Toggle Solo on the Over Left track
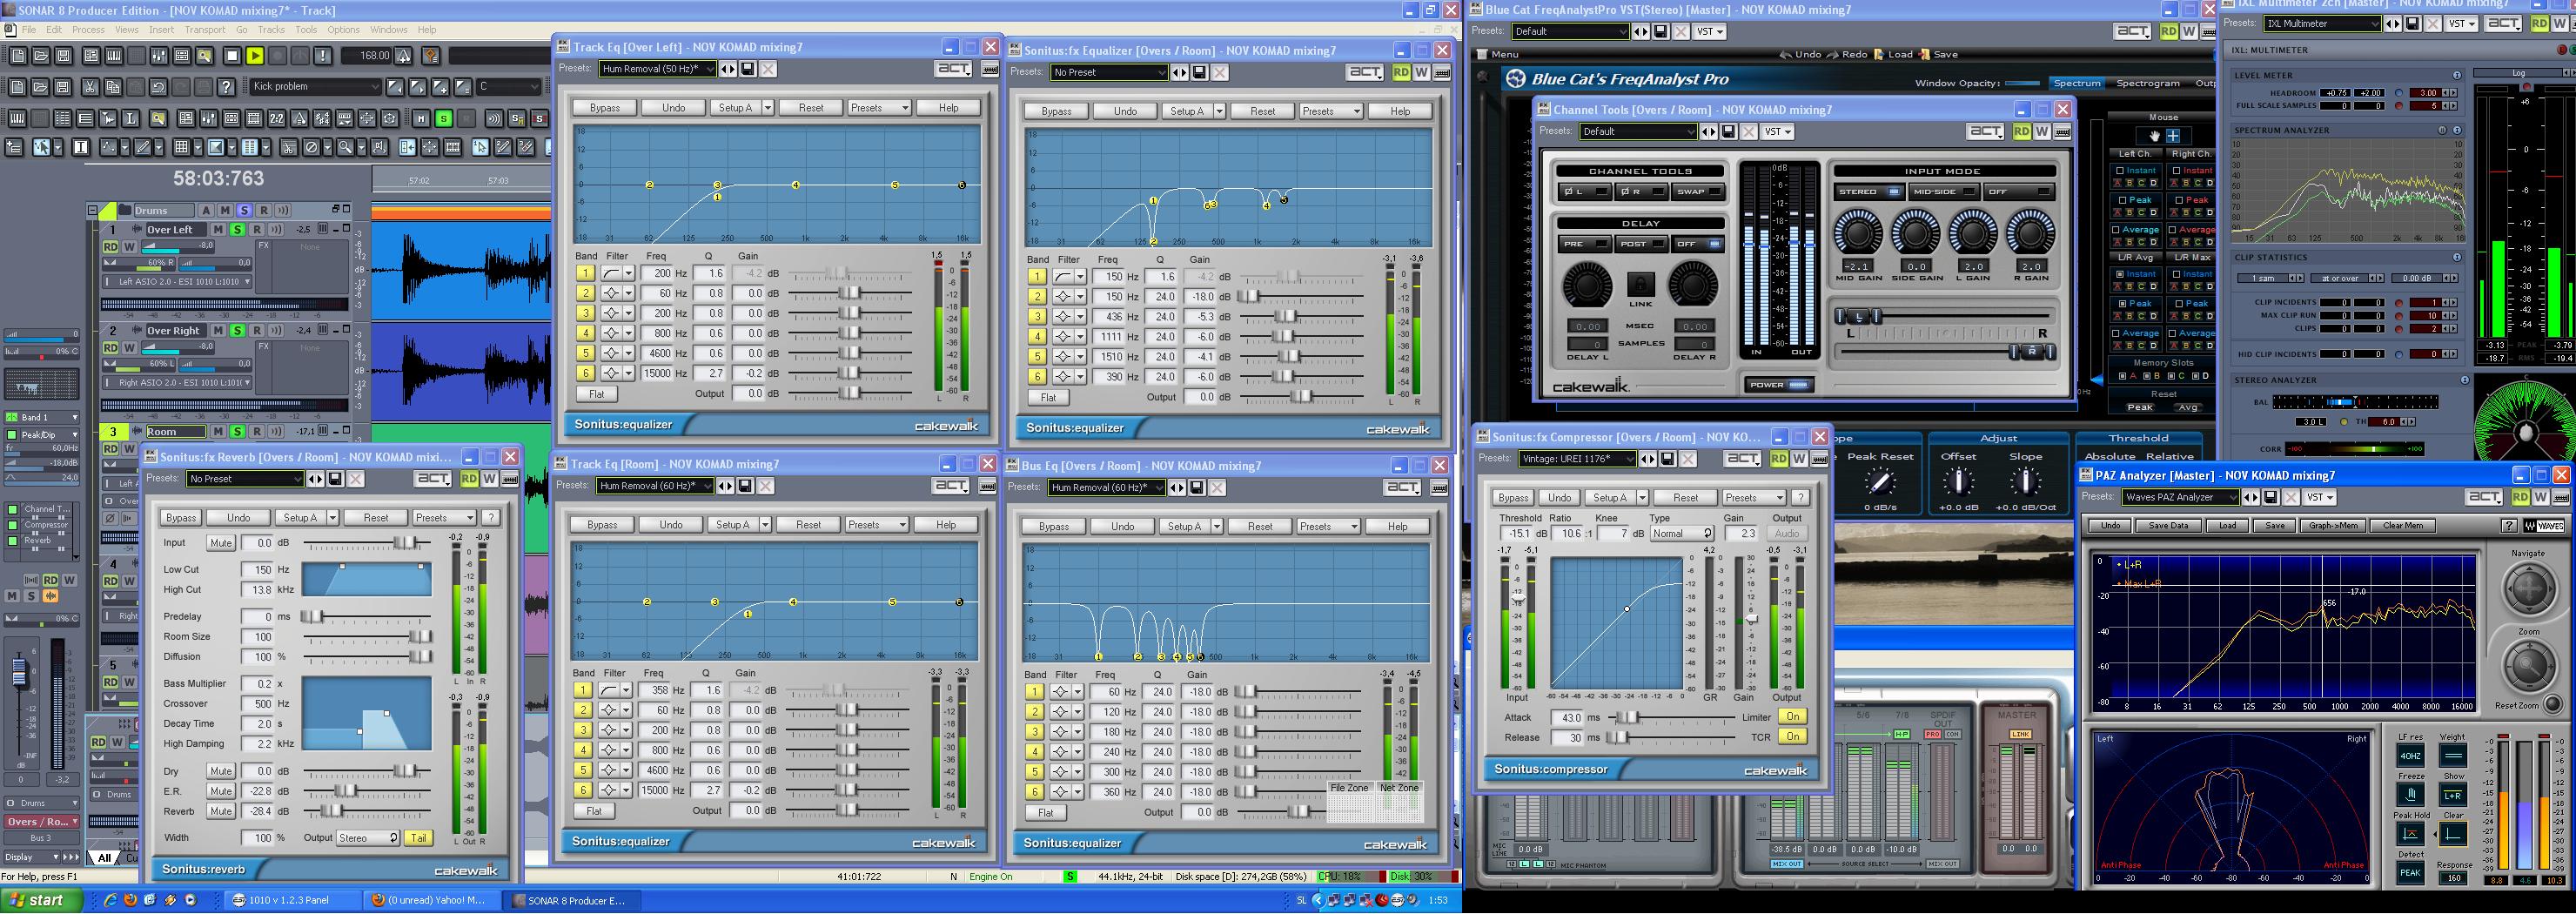 237,230
